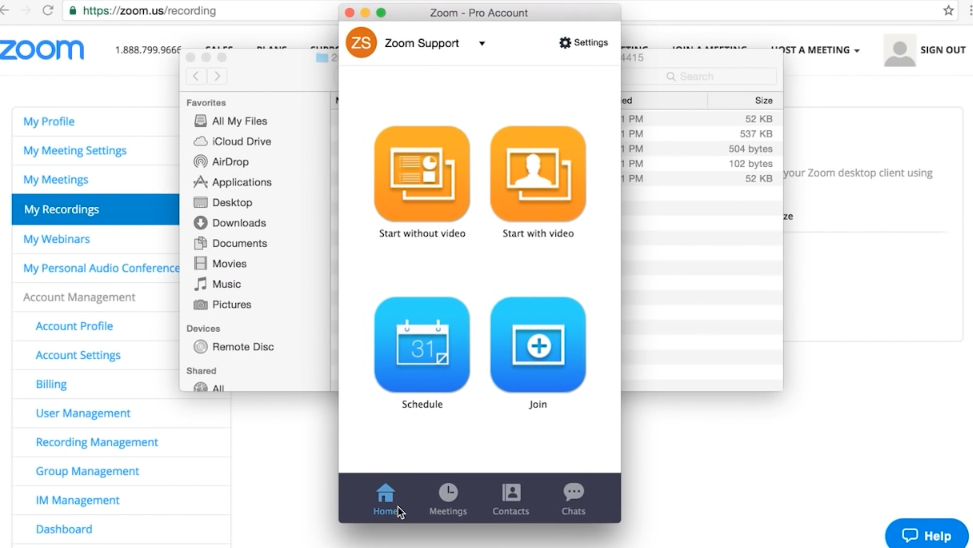Select AirDrop in Finder sidebar
The height and width of the screenshot is (548, 973).
(230, 162)
